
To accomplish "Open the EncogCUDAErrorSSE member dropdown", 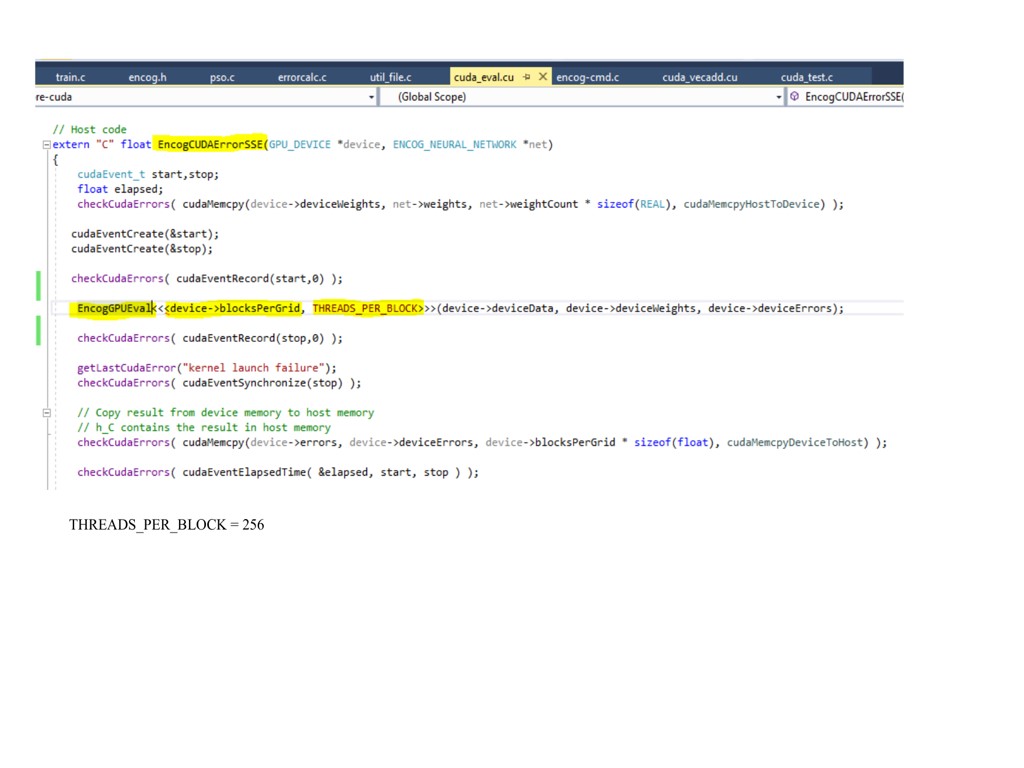I will [853, 97].
